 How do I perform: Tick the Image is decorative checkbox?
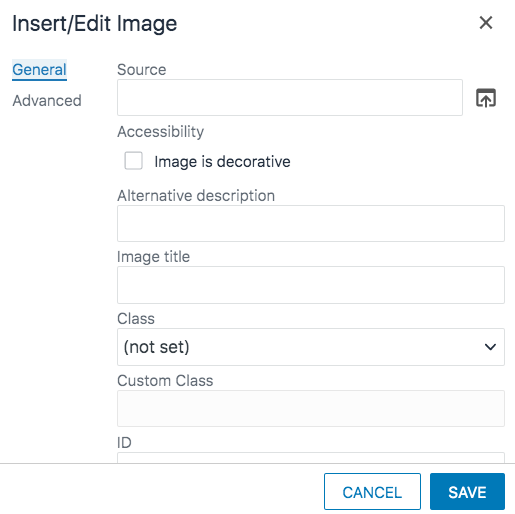pyautogui.click(x=133, y=161)
